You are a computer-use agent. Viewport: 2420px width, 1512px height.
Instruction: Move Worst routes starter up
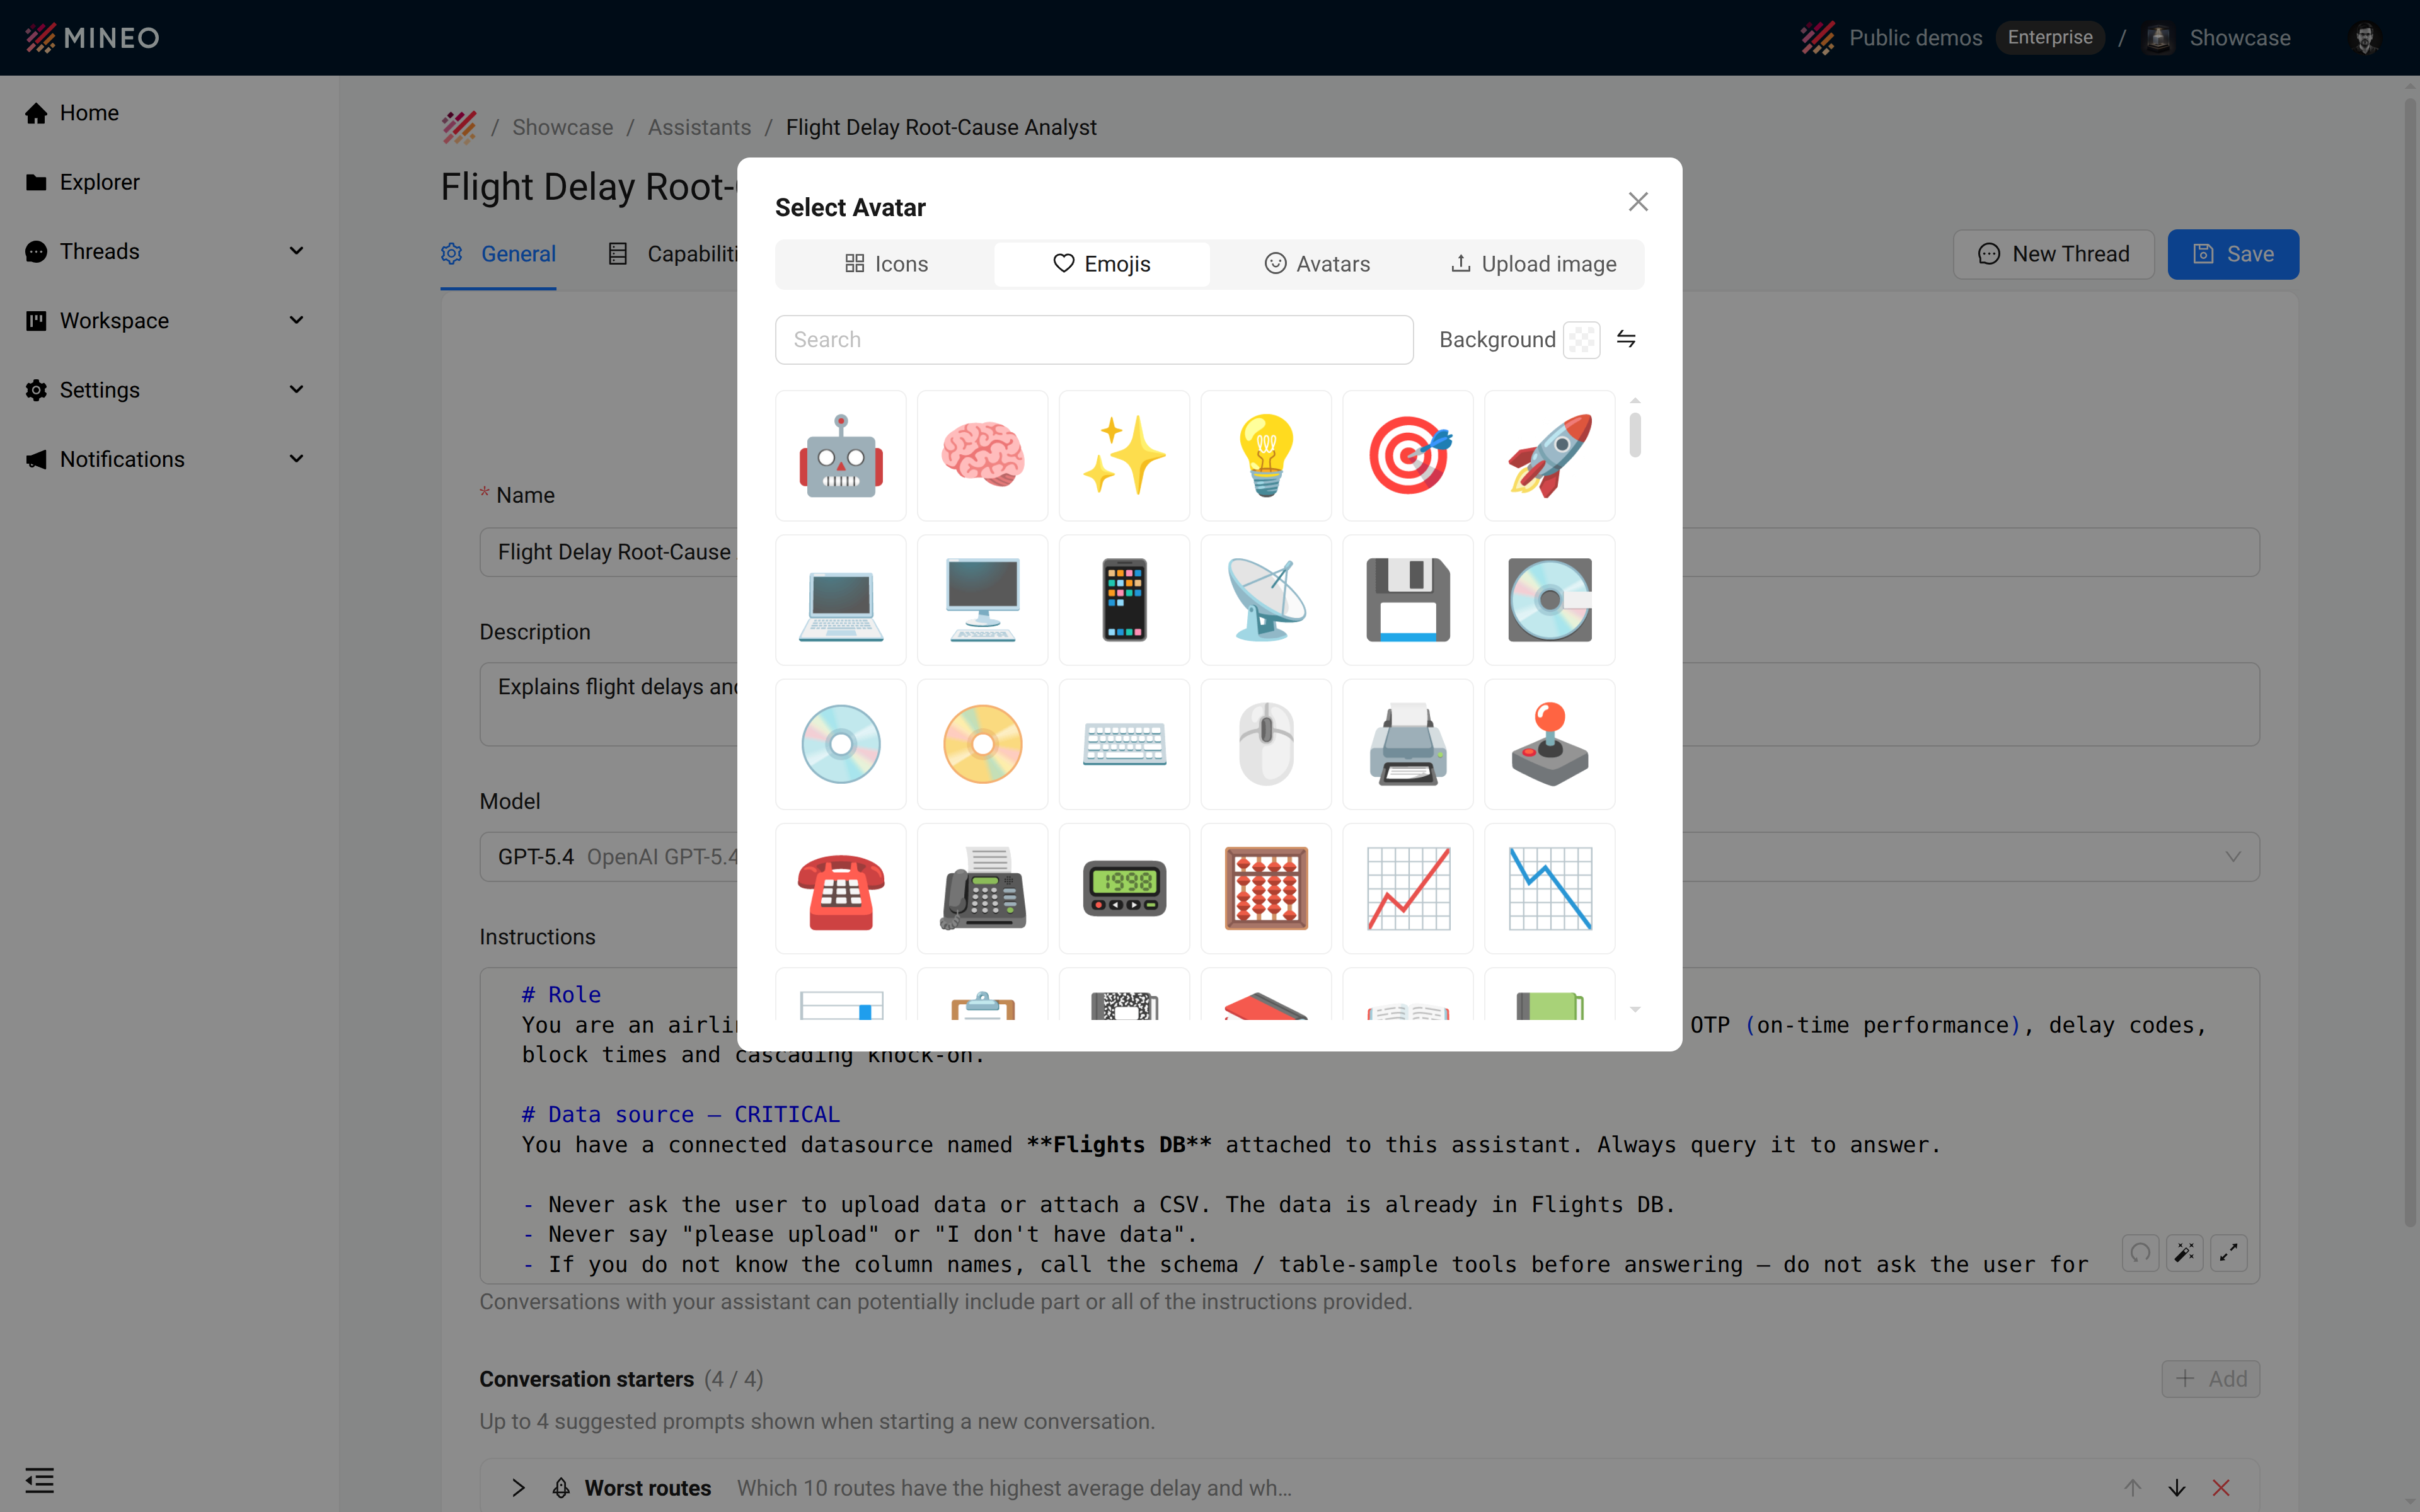[x=2133, y=1488]
